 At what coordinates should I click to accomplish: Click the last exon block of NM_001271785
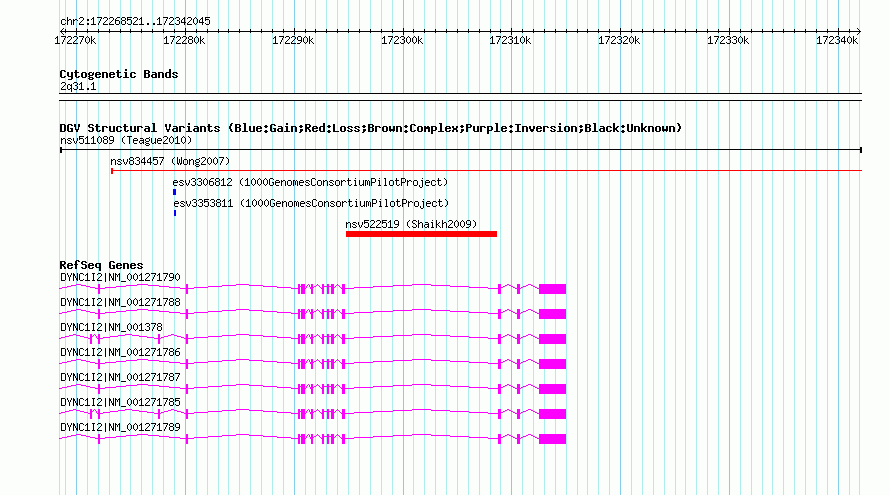pyautogui.click(x=552, y=414)
